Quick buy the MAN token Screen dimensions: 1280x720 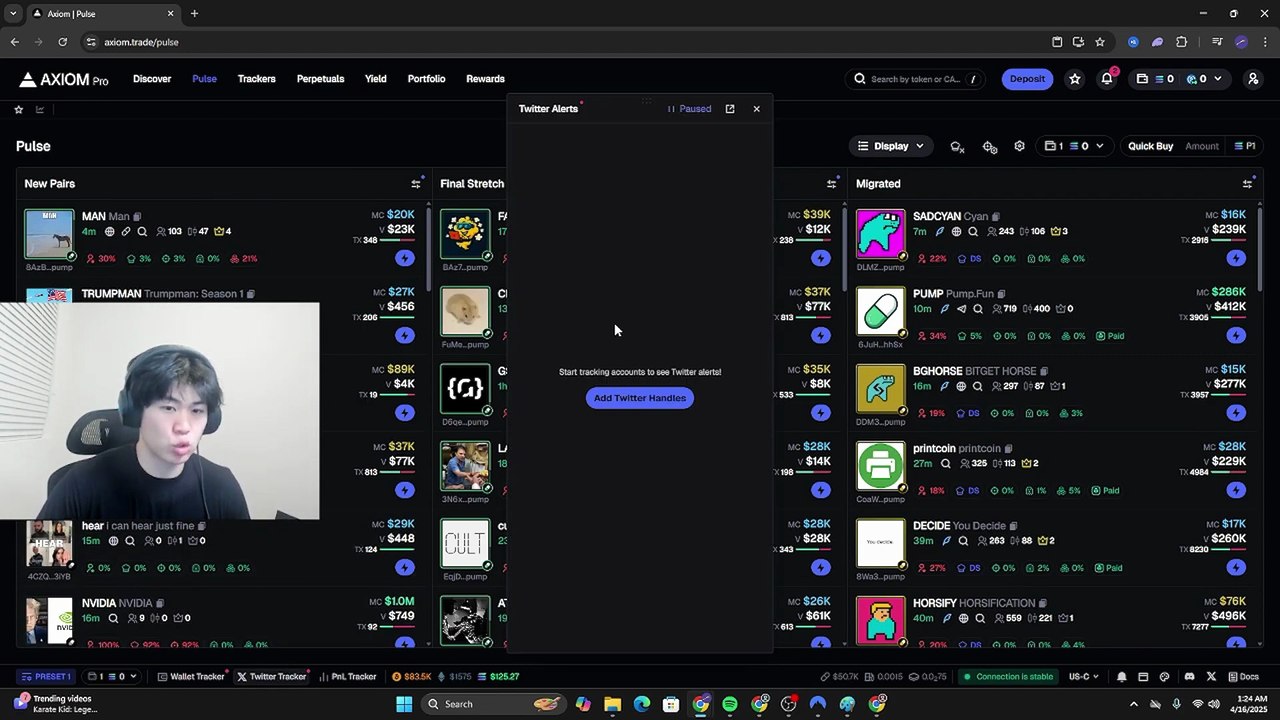(404, 258)
